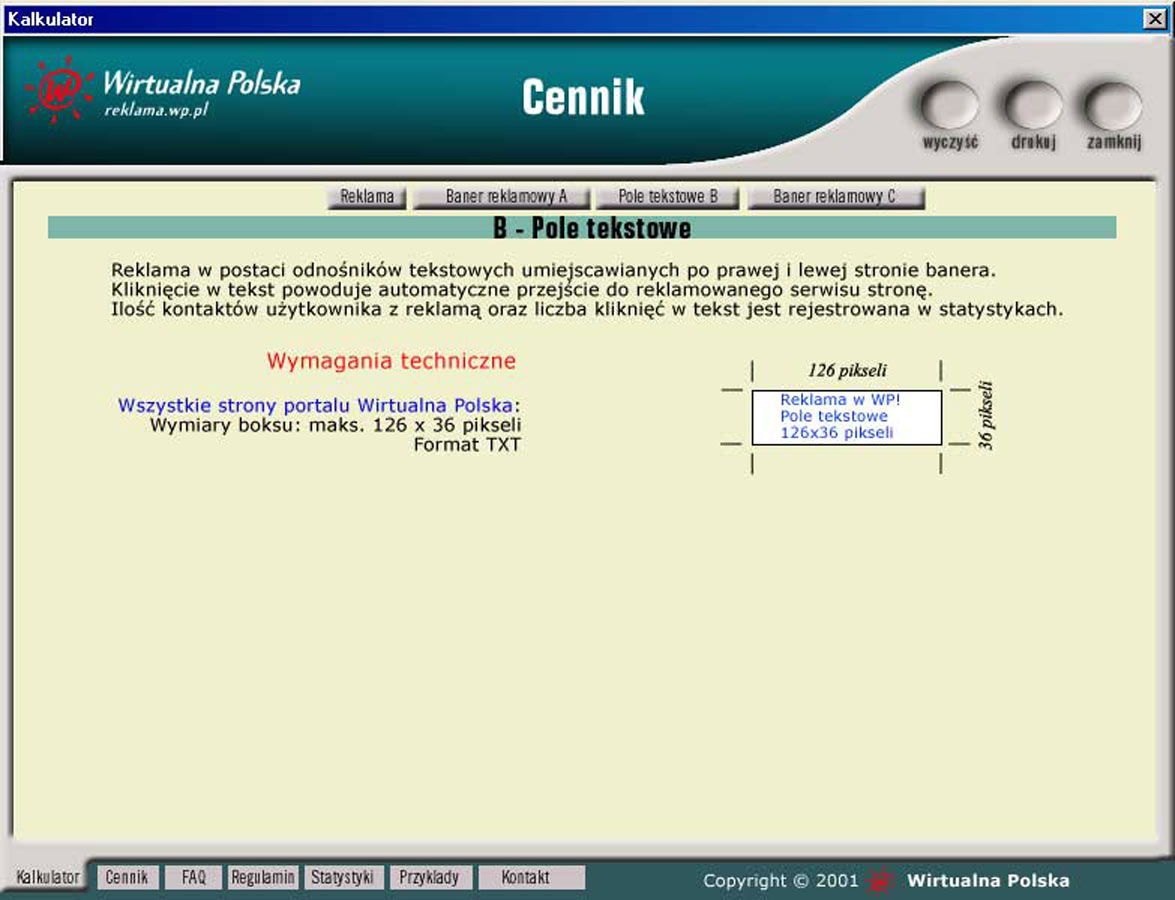Click the 'Wymagania techniczne' heading
Image resolution: width=1175 pixels, height=900 pixels.
[391, 360]
